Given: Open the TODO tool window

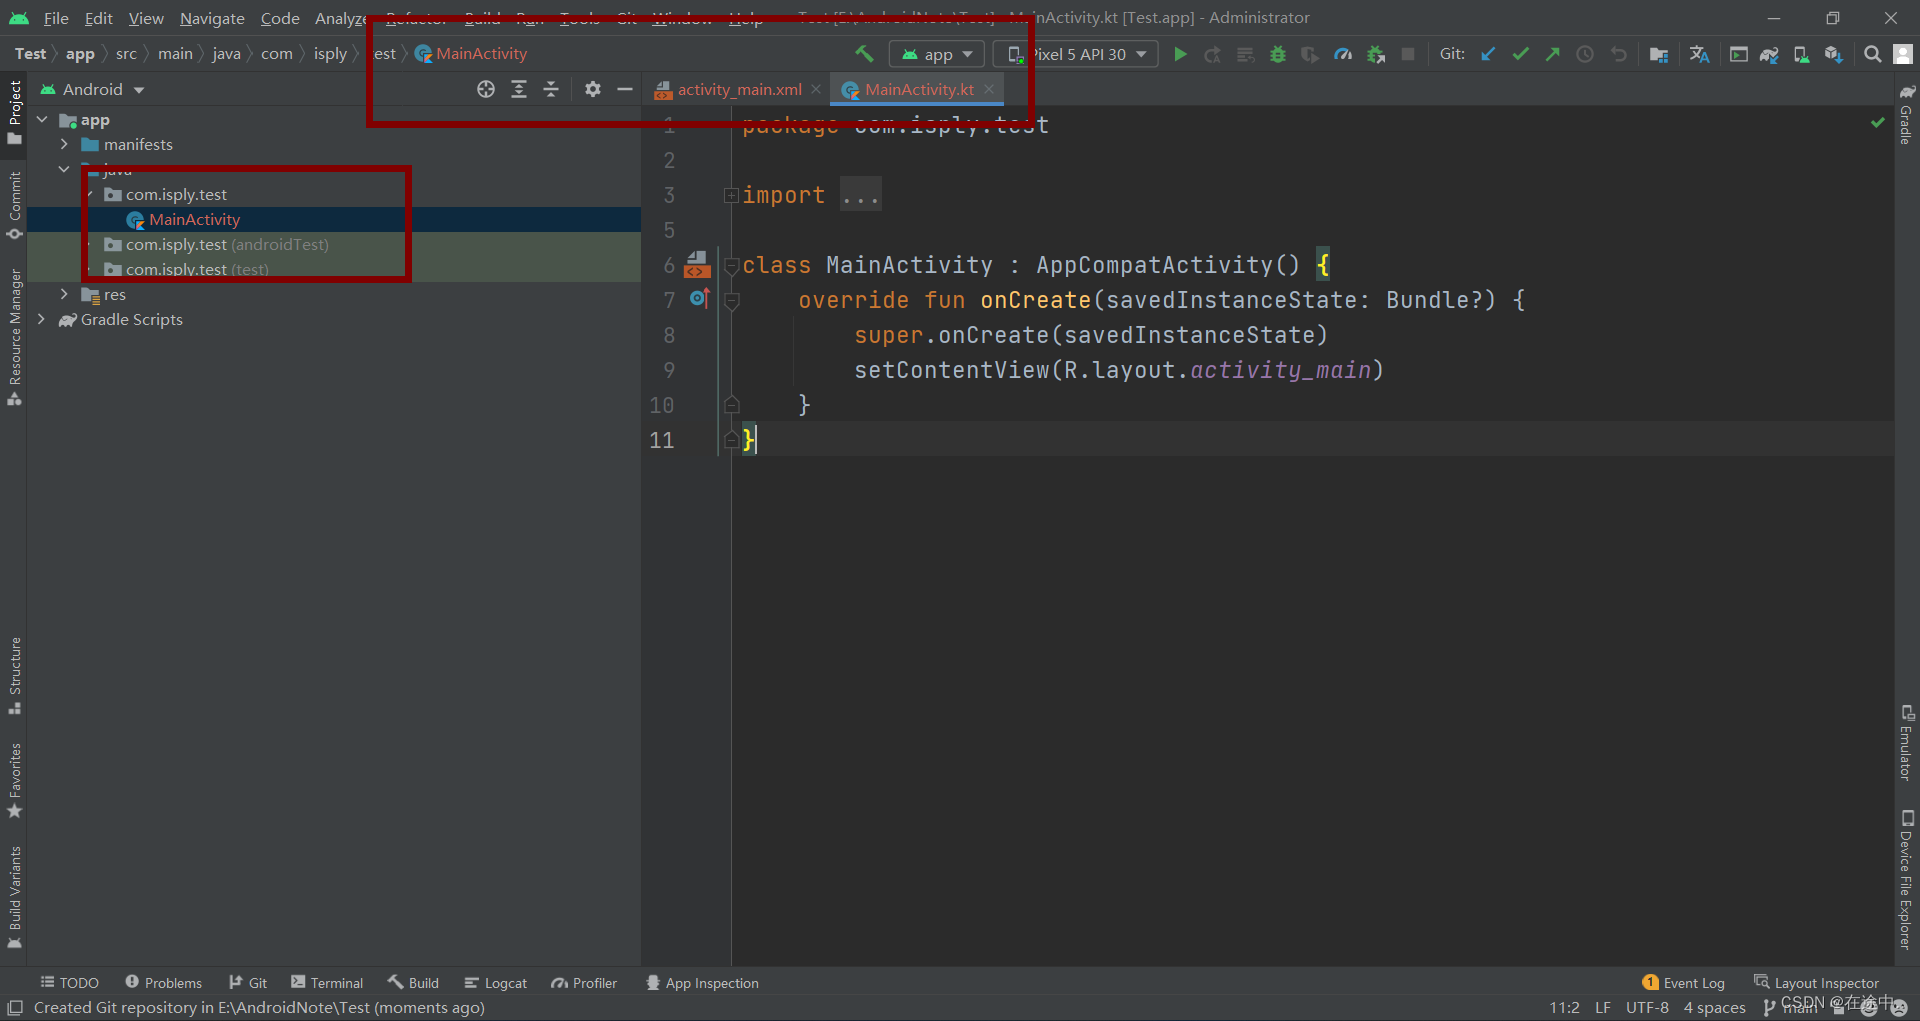Looking at the screenshot, I should [69, 983].
